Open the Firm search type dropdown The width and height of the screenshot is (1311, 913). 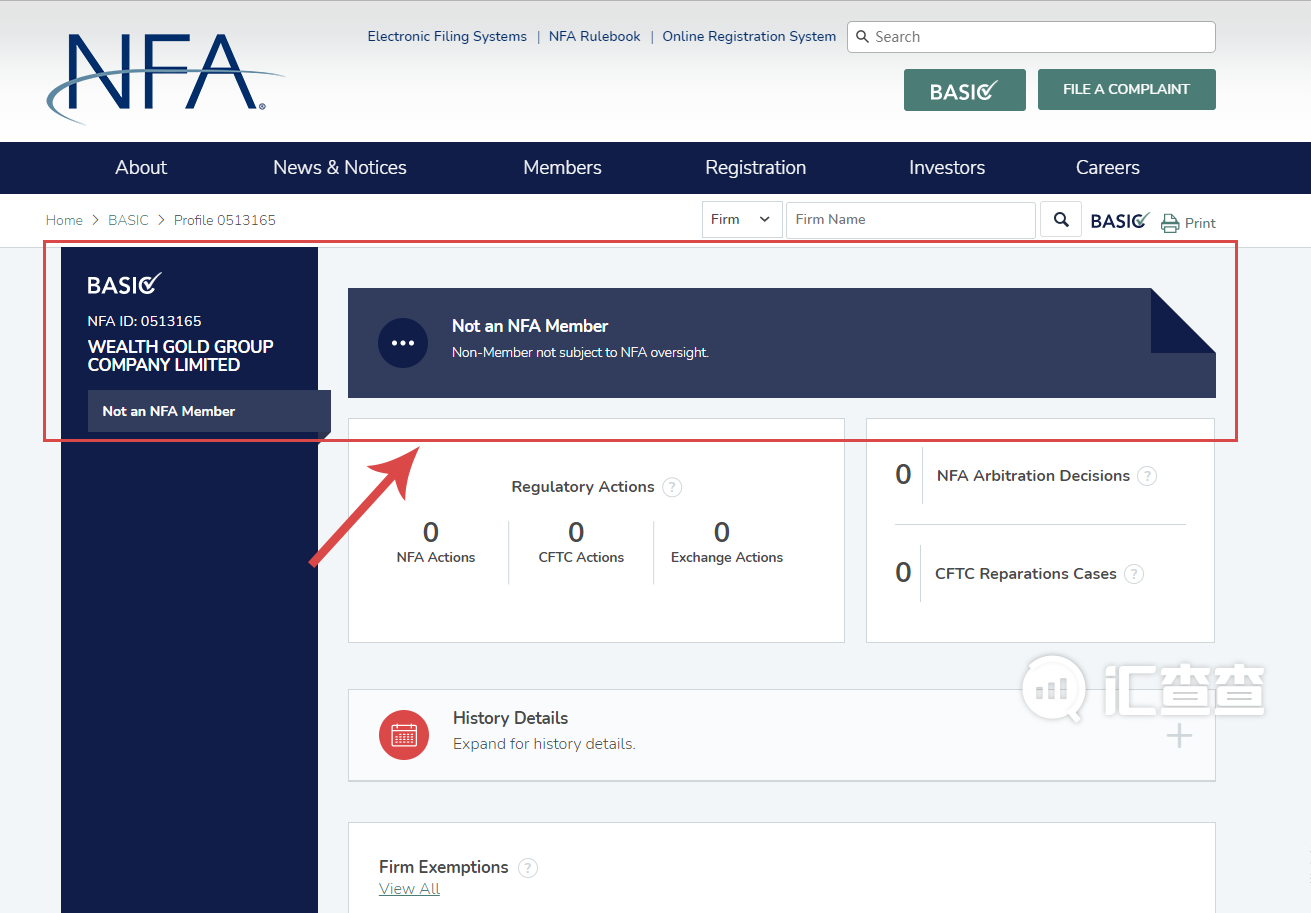pos(741,220)
